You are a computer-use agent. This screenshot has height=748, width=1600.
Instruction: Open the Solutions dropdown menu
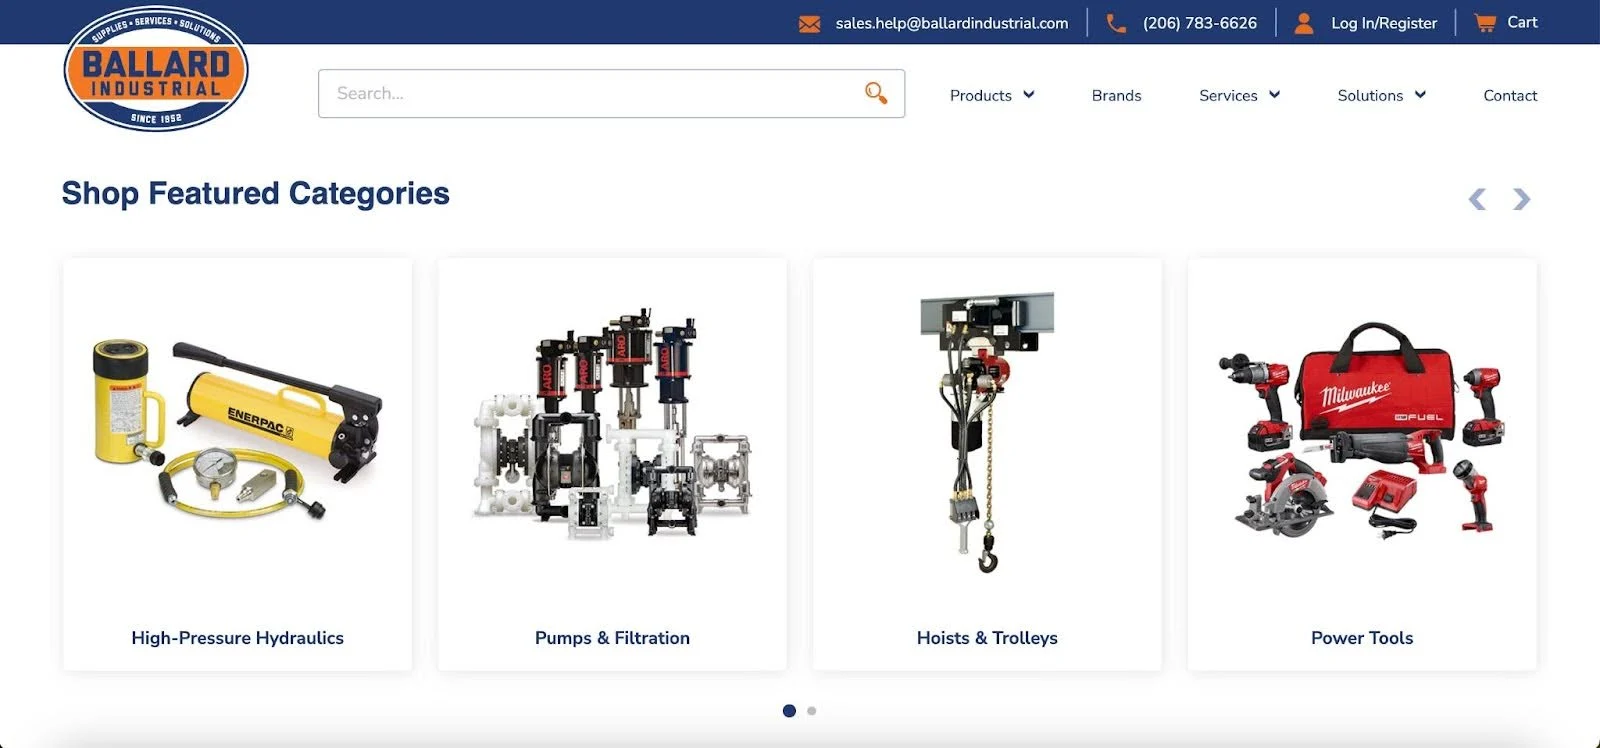(x=1381, y=95)
